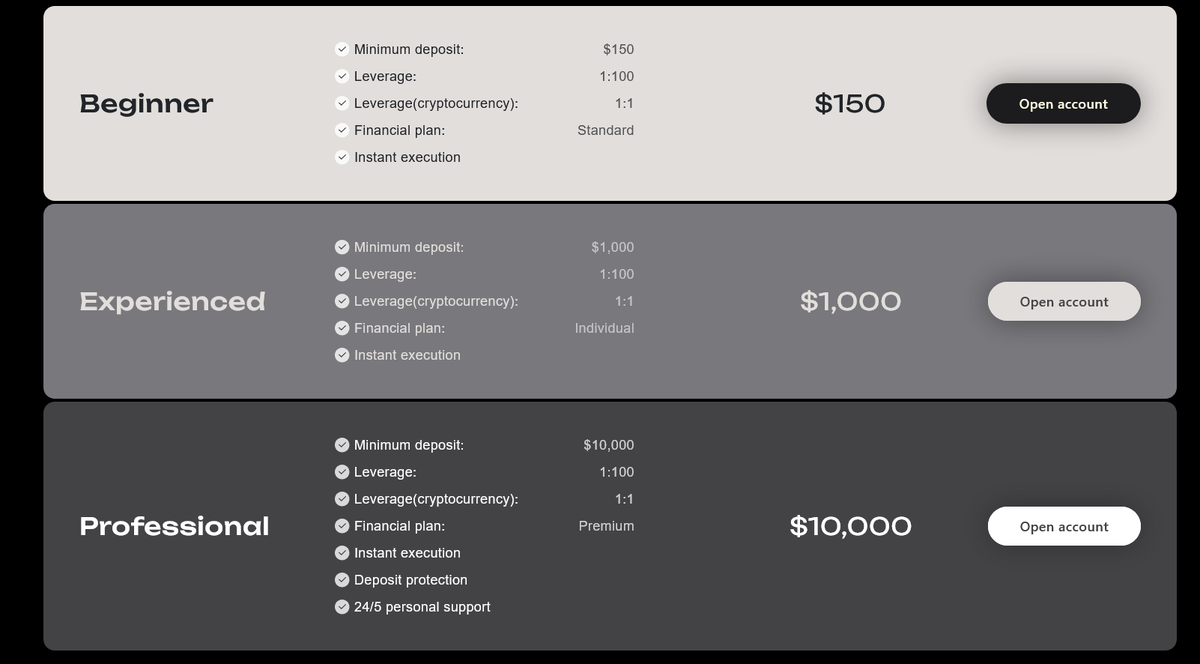Screen dimensions: 1200x664
Task: Click the checkmark next to Experienced's Financial plan
Action: point(341,327)
